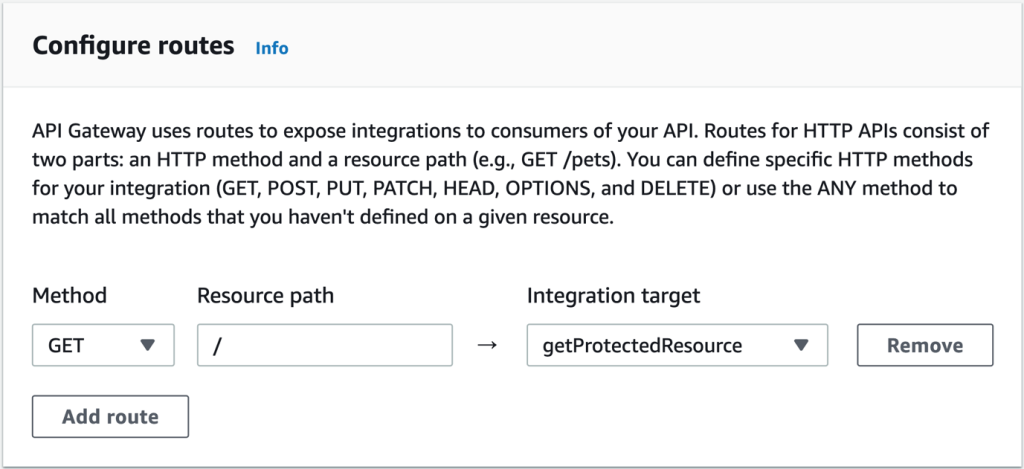Focus the Resource path input field
The image size is (1024, 469).
coord(324,345)
